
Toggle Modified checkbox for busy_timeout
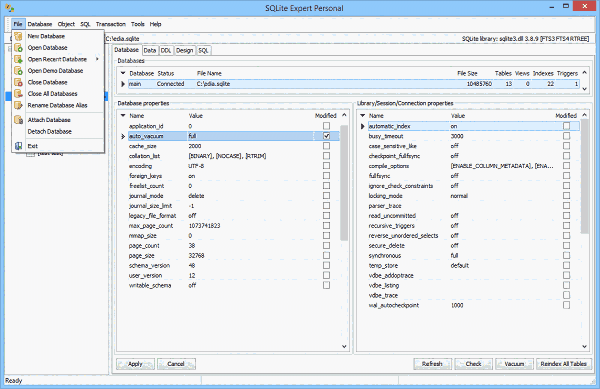click(x=566, y=136)
